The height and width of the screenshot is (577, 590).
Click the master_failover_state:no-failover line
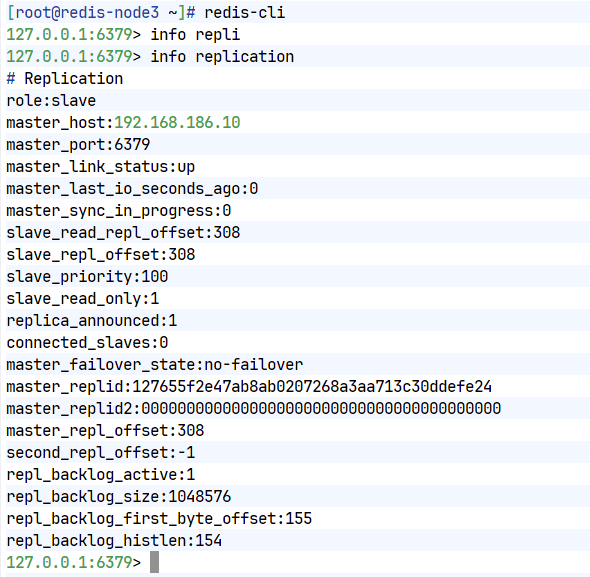[155, 365]
